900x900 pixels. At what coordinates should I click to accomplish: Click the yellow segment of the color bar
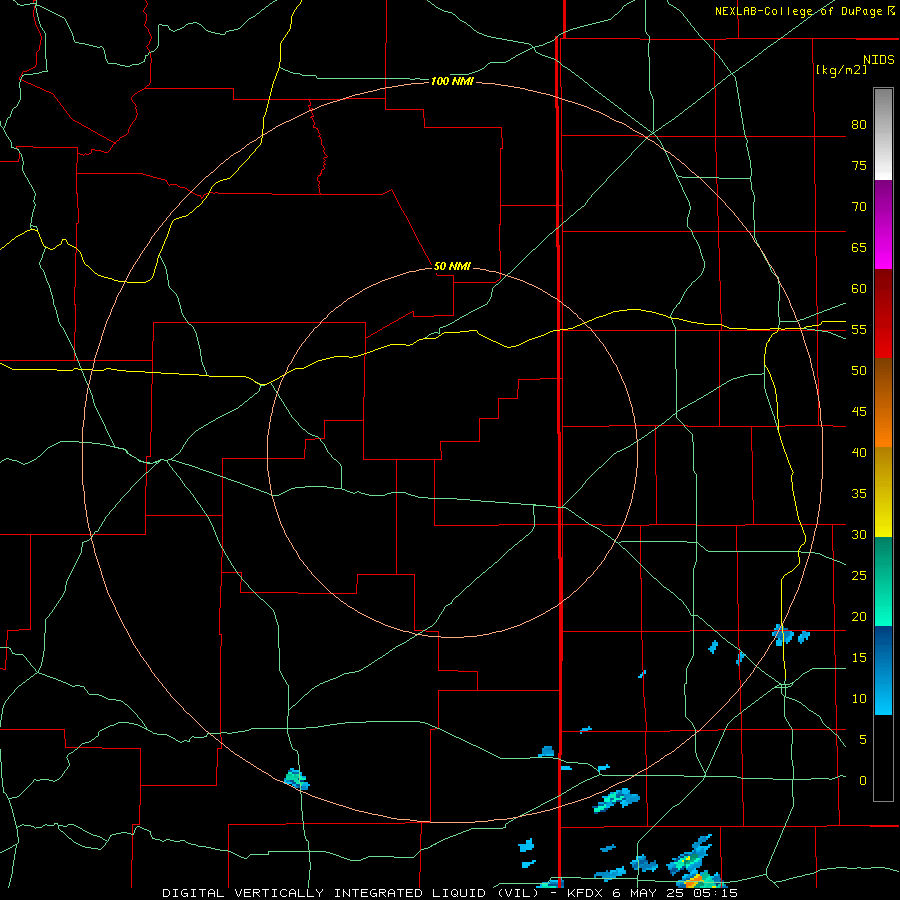[x=883, y=492]
